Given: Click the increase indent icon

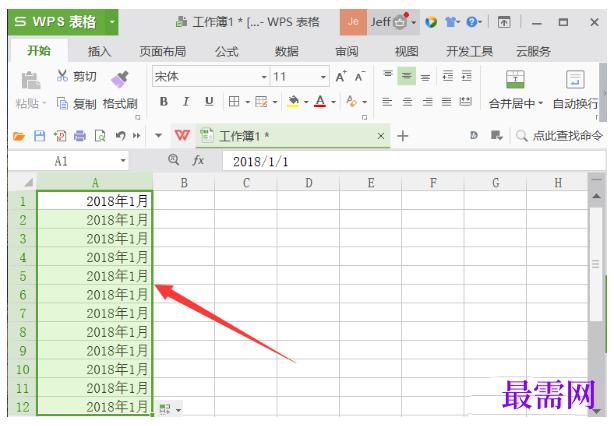Looking at the screenshot, I should [x=466, y=76].
